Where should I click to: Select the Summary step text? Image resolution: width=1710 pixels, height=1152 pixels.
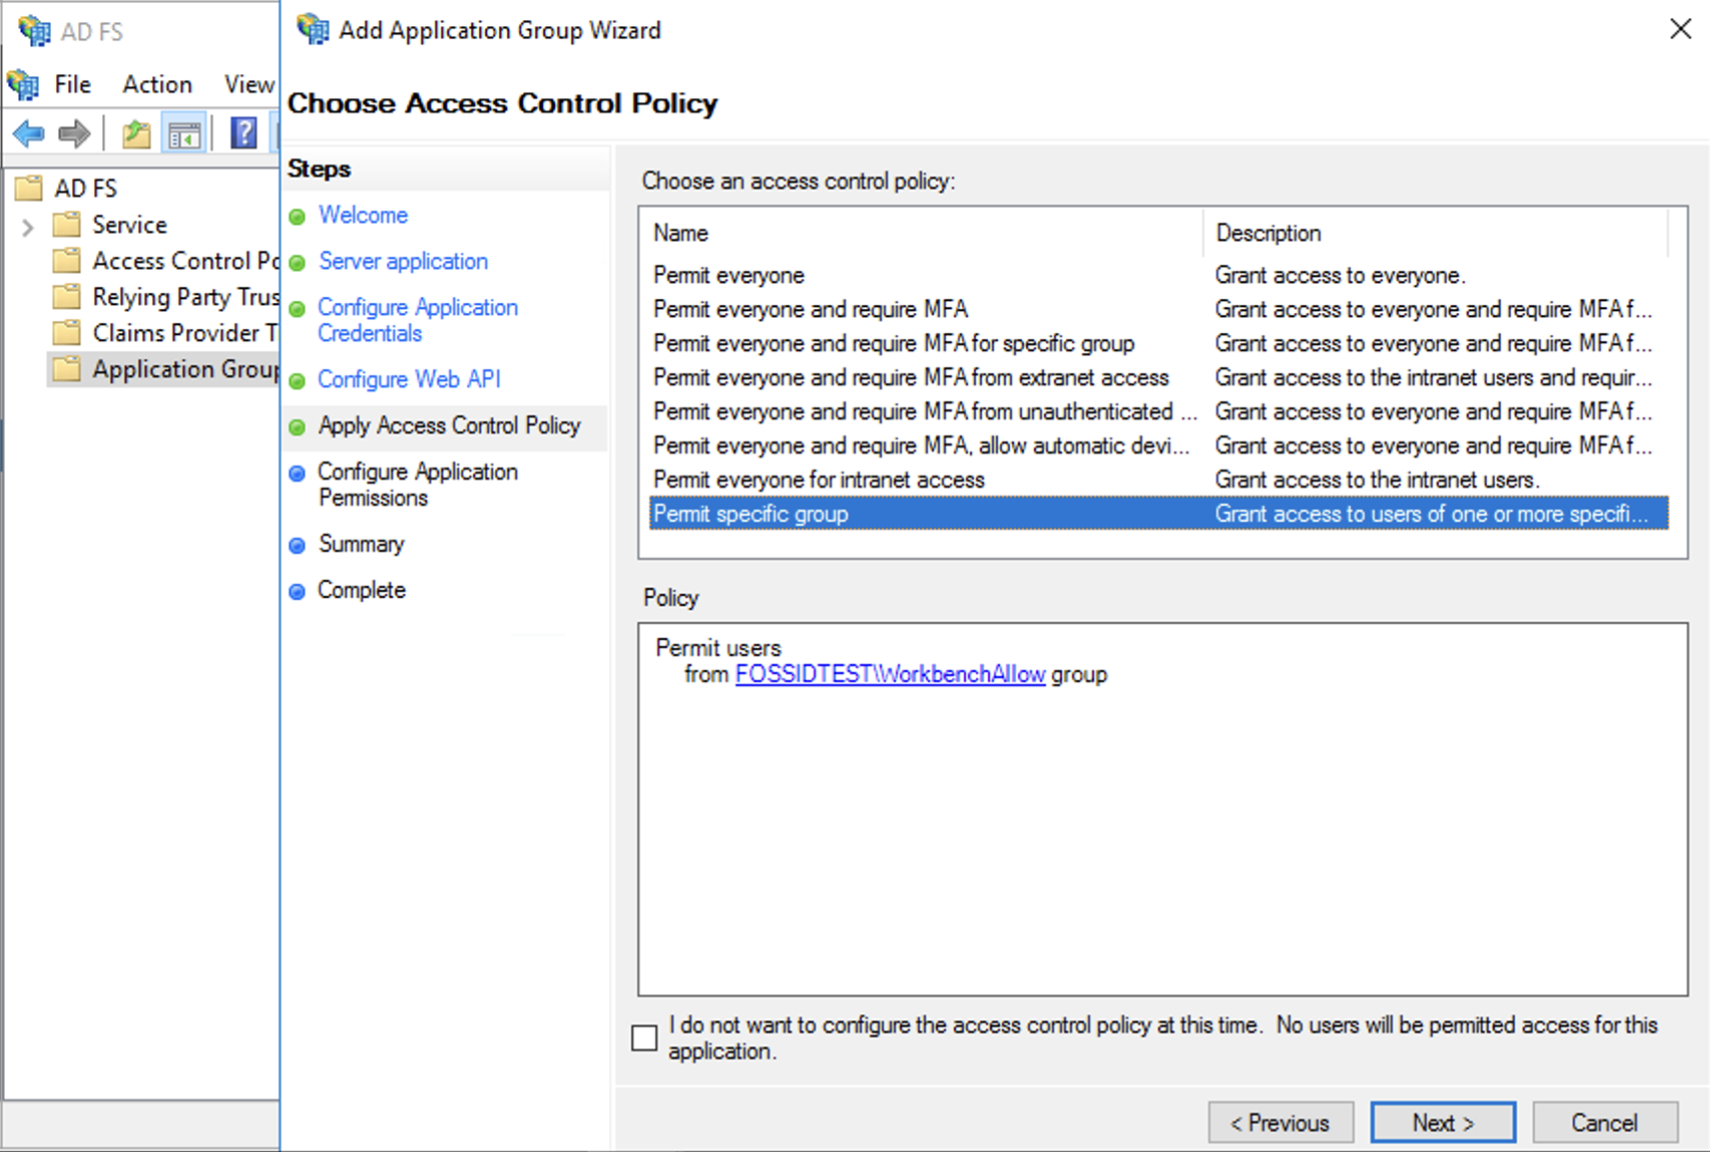pyautogui.click(x=361, y=544)
